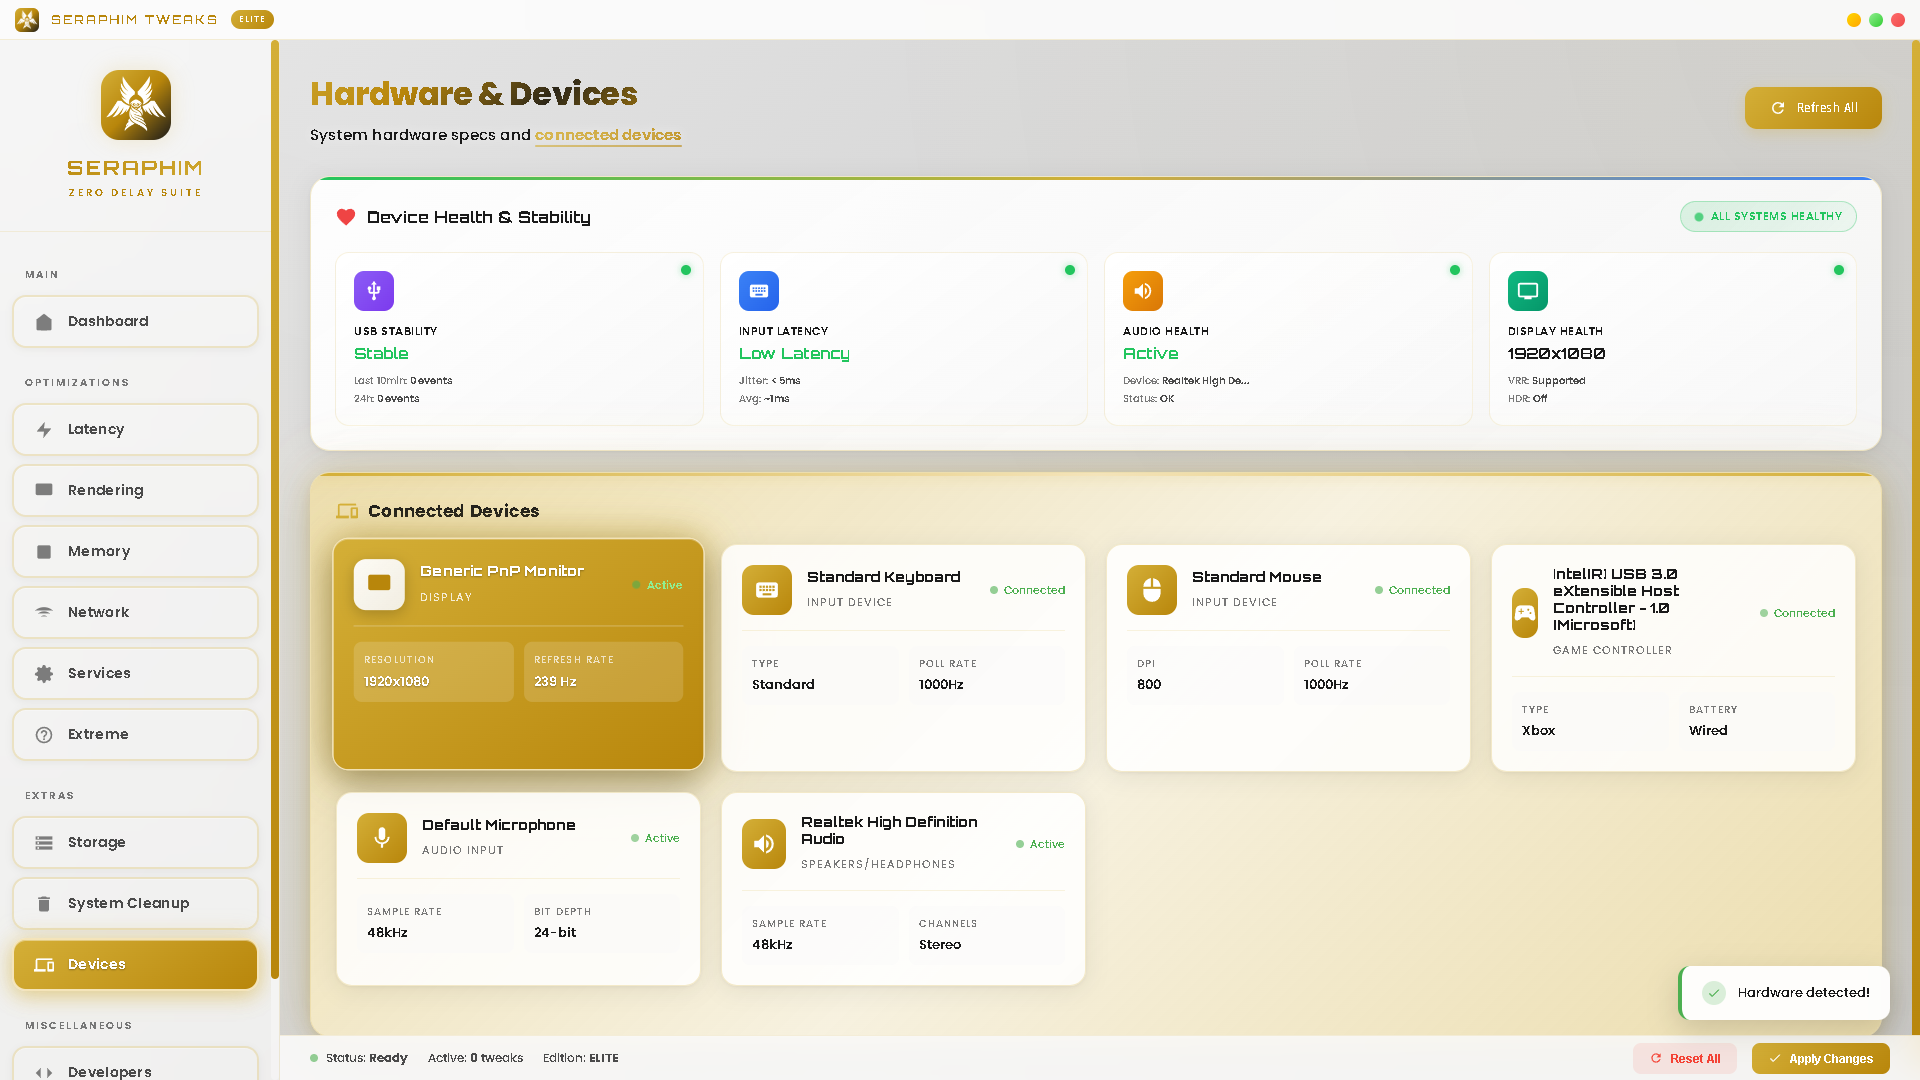Open the Extreme tweaks page
Viewport: 1920px width, 1080px height.
tap(136, 735)
